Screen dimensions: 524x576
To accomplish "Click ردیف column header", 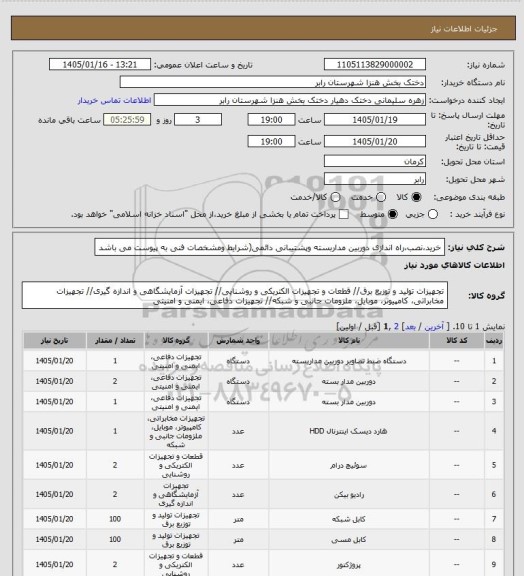I will tap(494, 341).
